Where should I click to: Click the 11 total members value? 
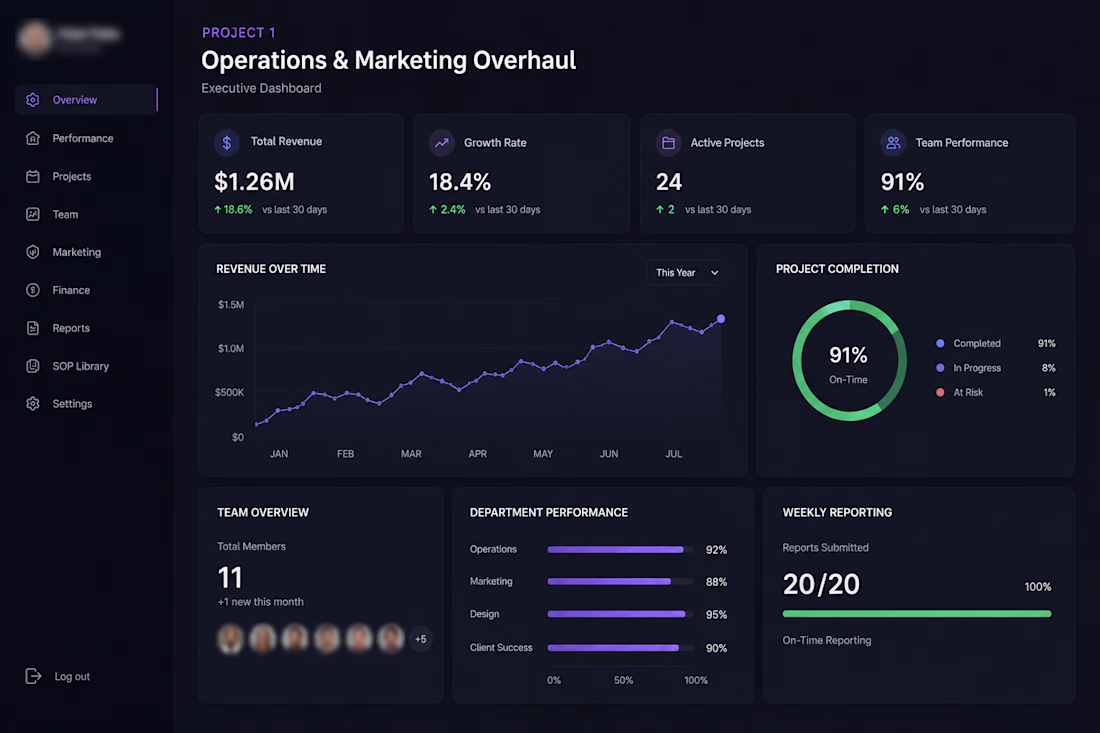tap(230, 578)
